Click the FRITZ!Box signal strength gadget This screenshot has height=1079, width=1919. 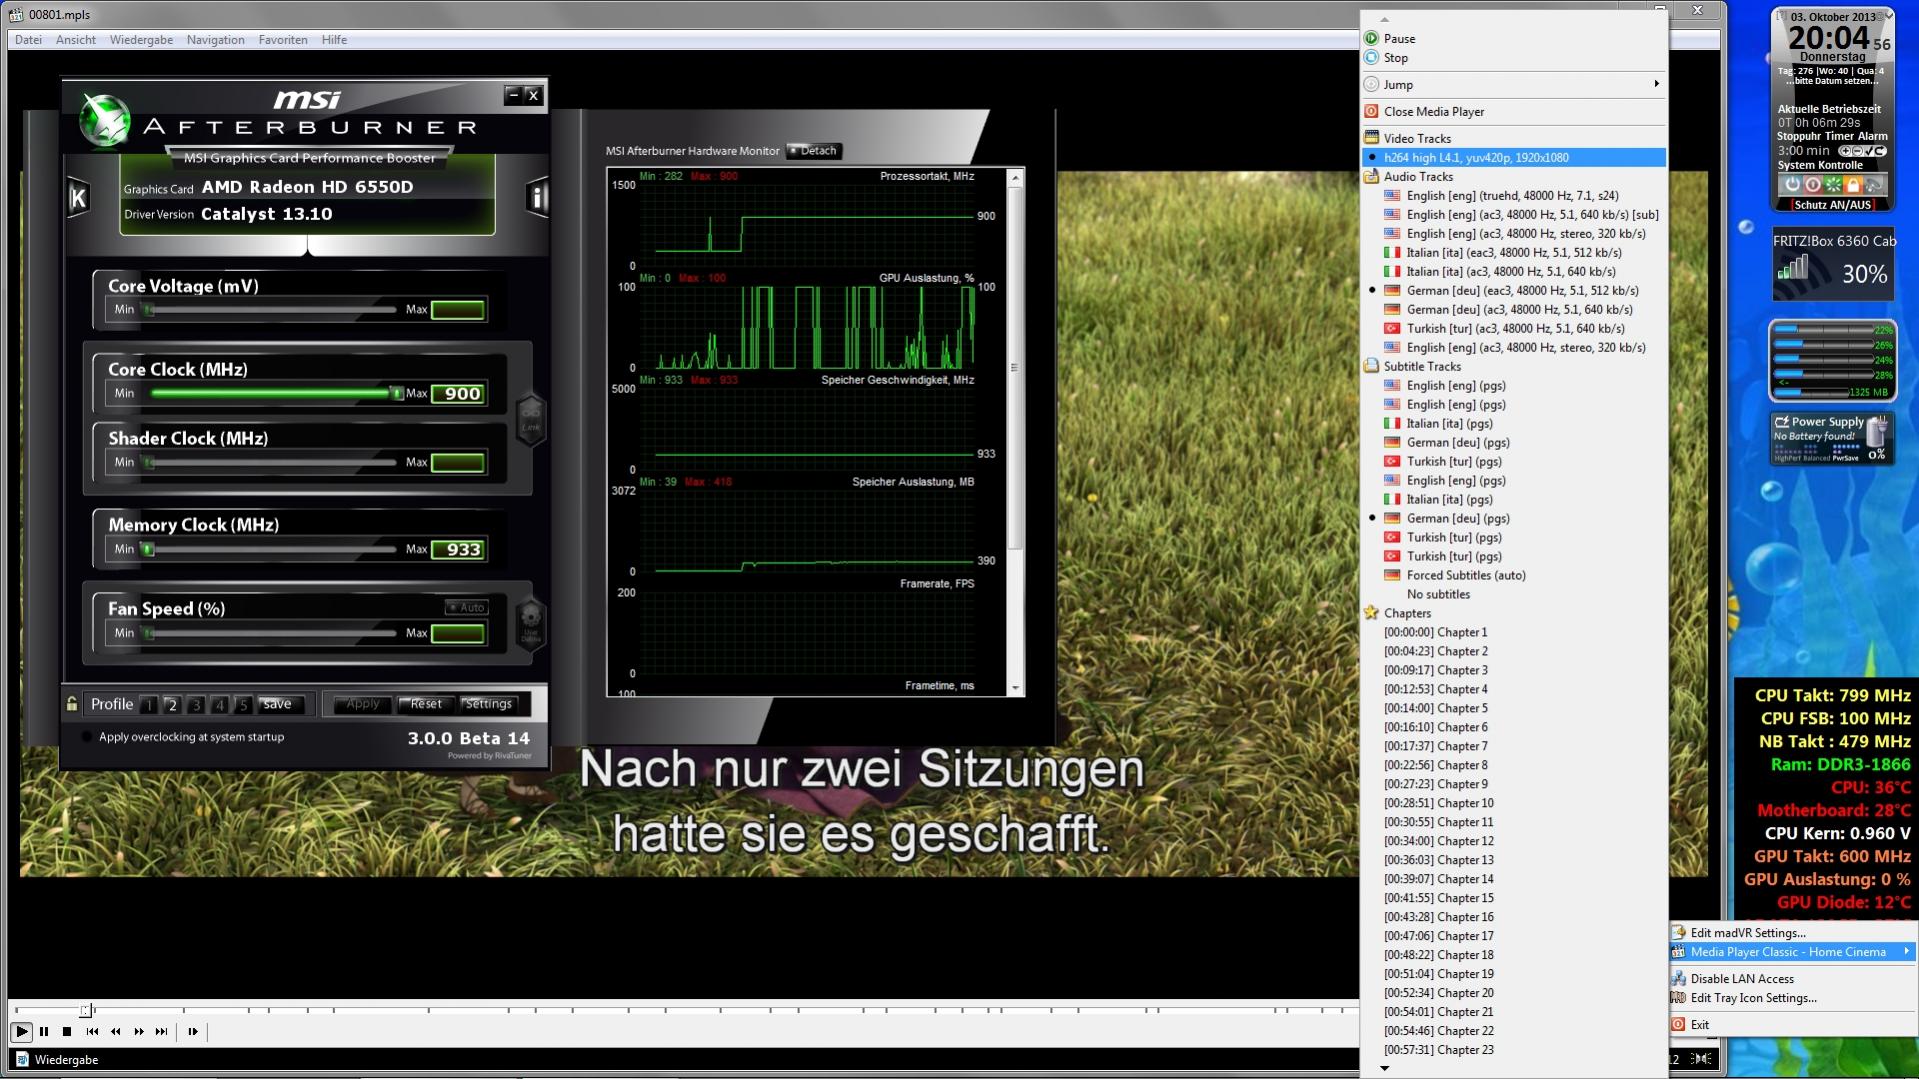(1833, 266)
